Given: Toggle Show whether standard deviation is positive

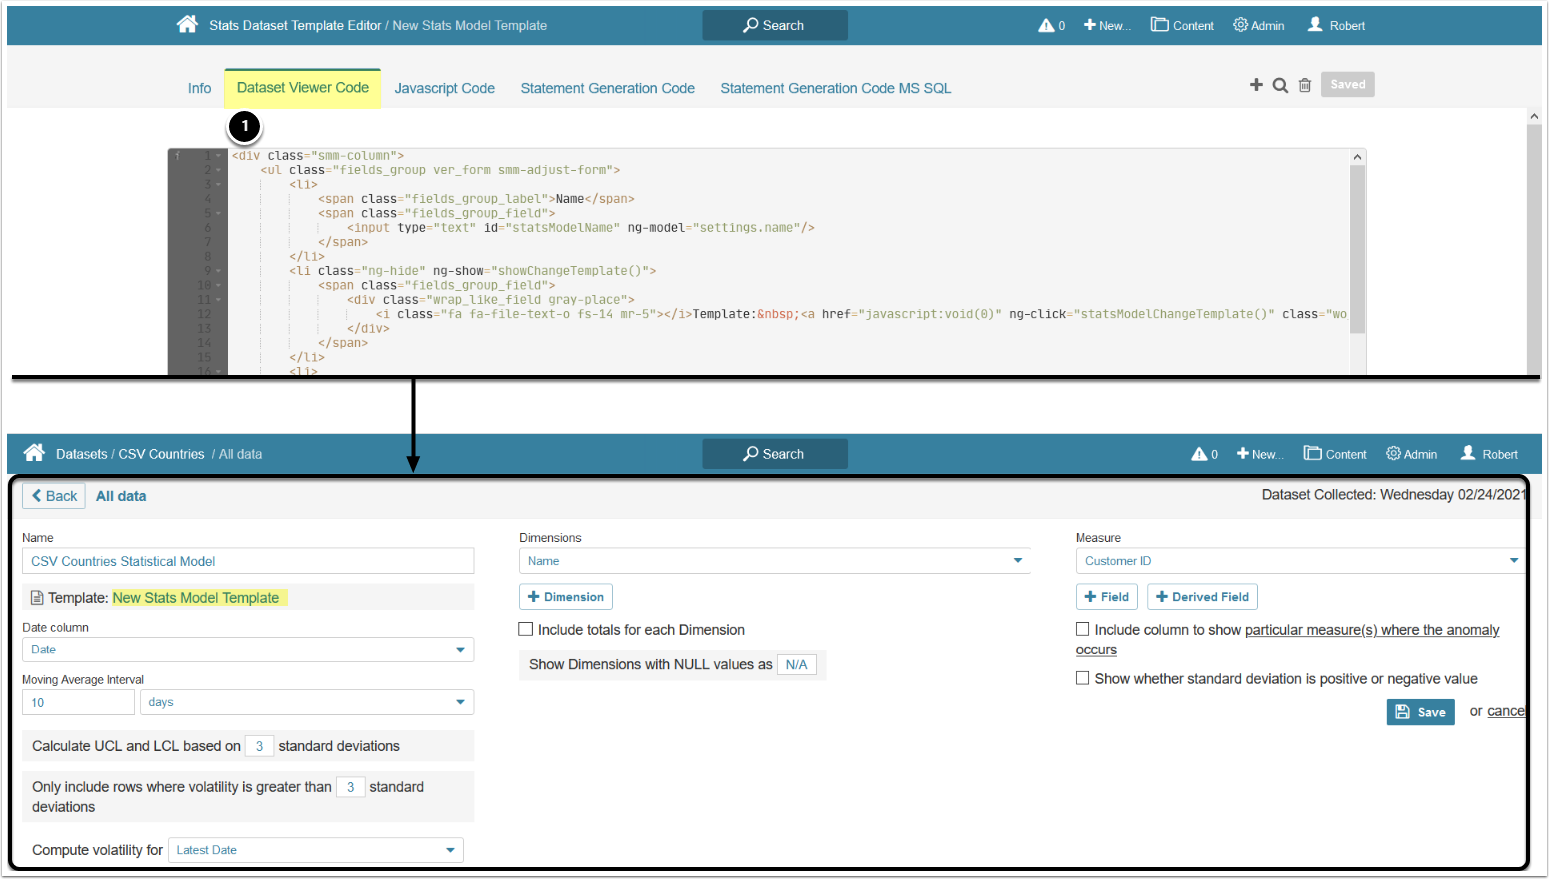Looking at the screenshot, I should (1082, 678).
